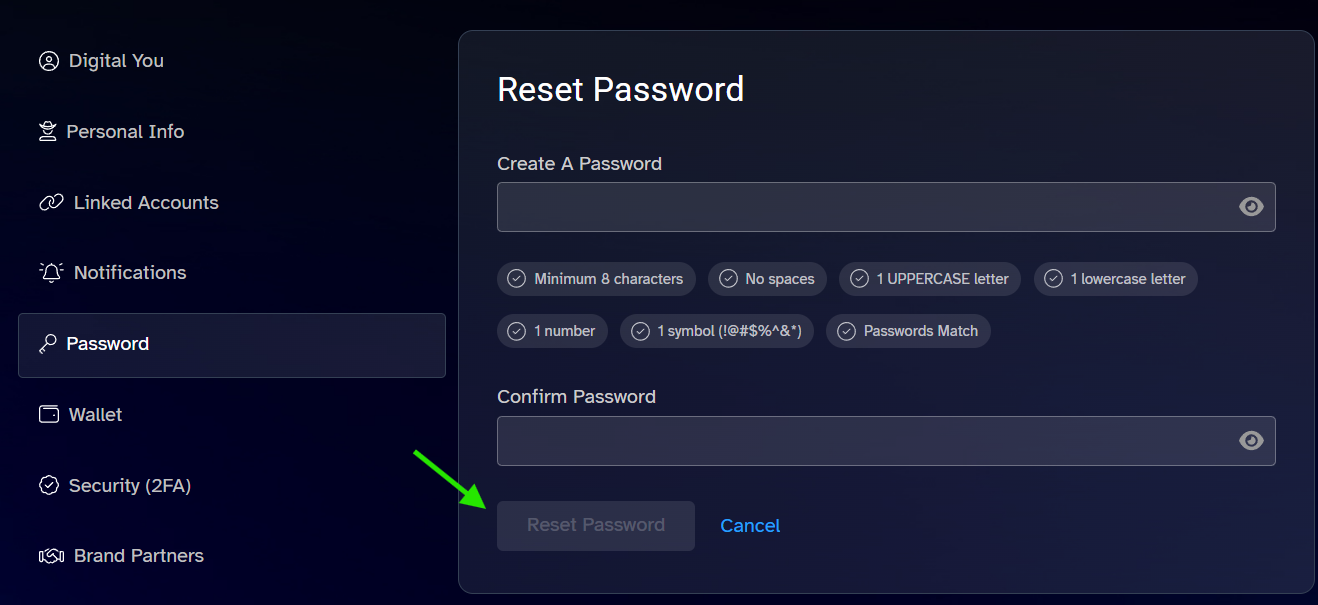
Task: Click the Security (2FA) shield icon
Action: pos(49,486)
